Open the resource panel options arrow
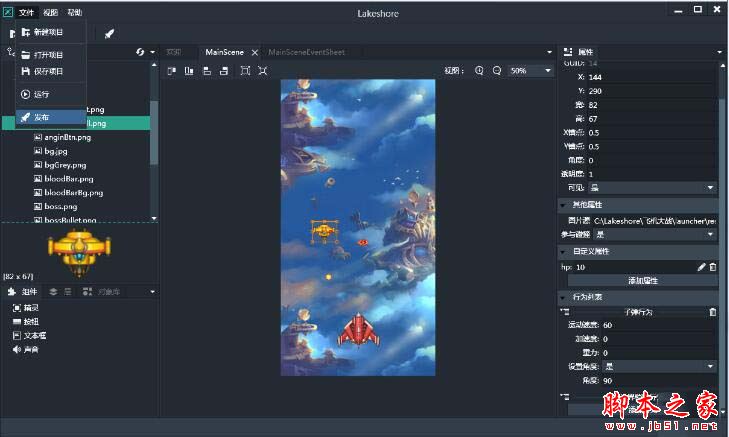 click(152, 52)
